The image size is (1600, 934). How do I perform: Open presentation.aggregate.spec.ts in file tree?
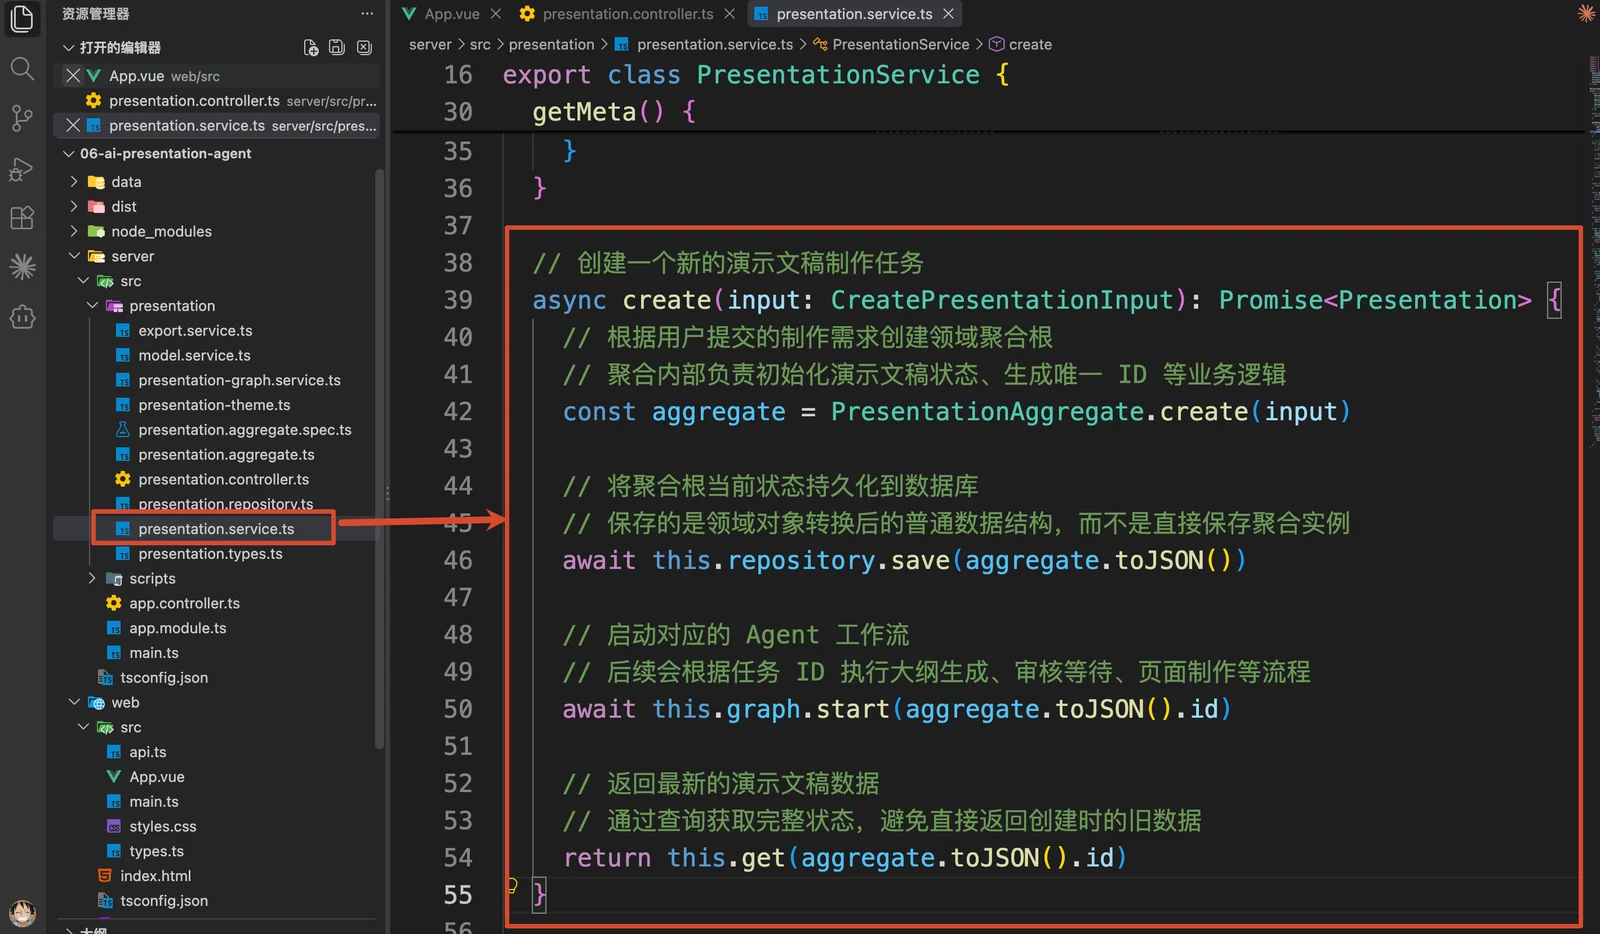pos(245,430)
